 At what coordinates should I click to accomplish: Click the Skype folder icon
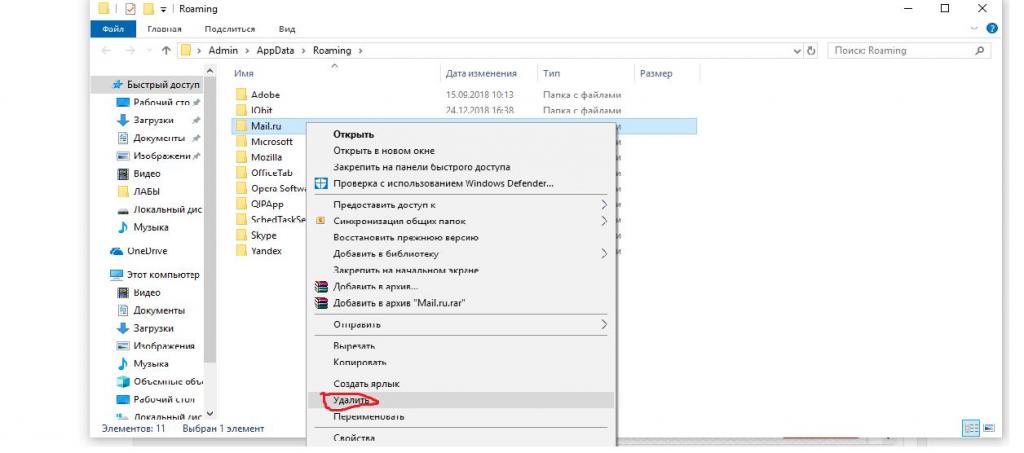[241, 236]
